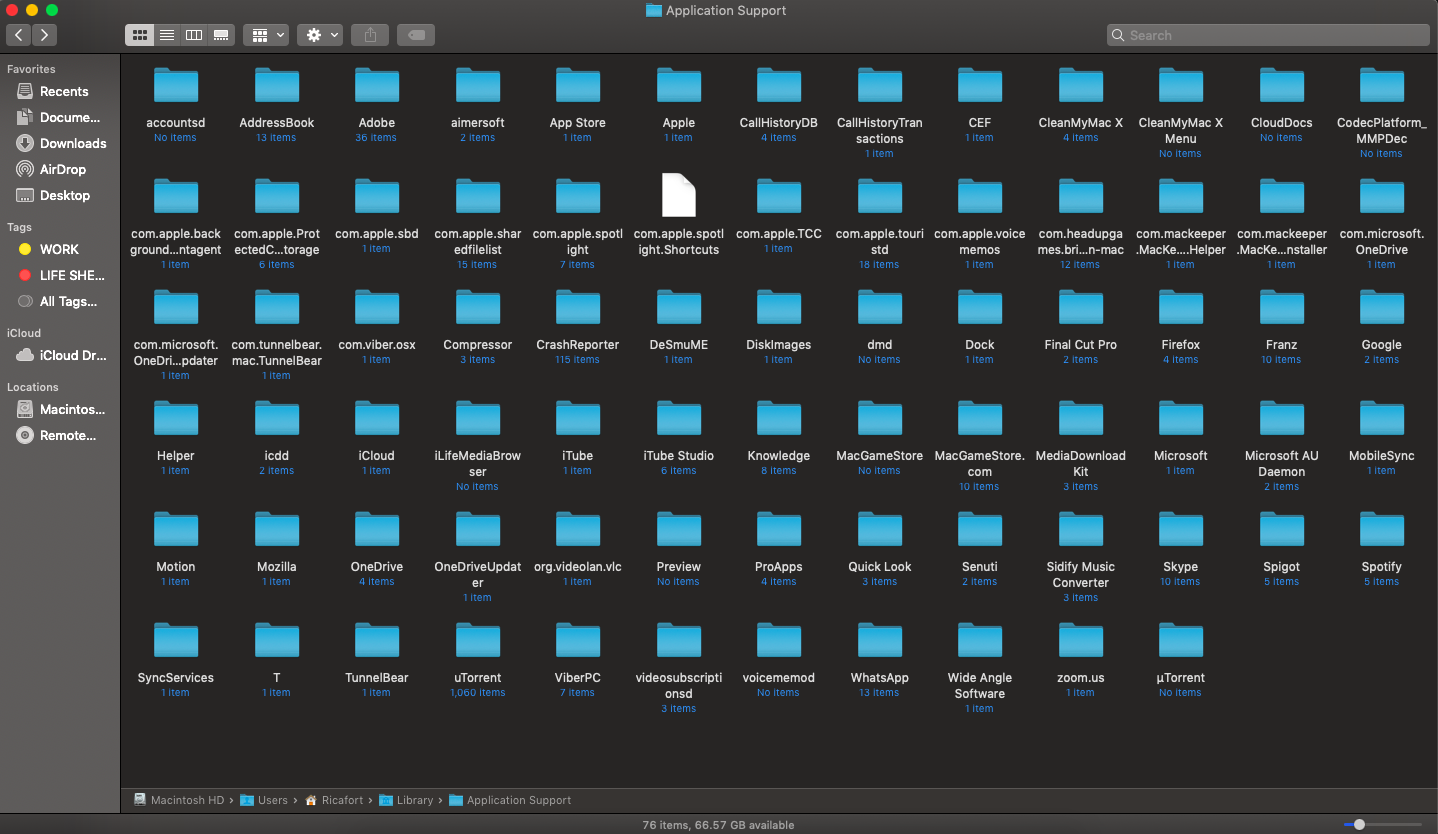The image size is (1438, 834).
Task: Open iCloud Drive in sidebar
Action: click(x=60, y=355)
